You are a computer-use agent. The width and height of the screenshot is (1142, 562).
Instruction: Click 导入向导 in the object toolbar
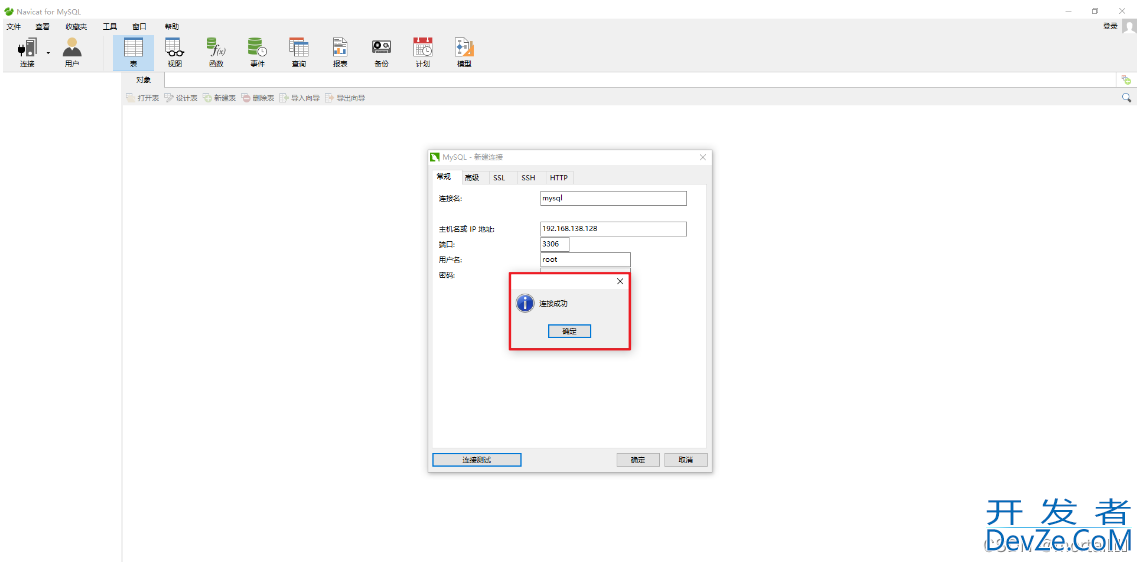(x=300, y=98)
